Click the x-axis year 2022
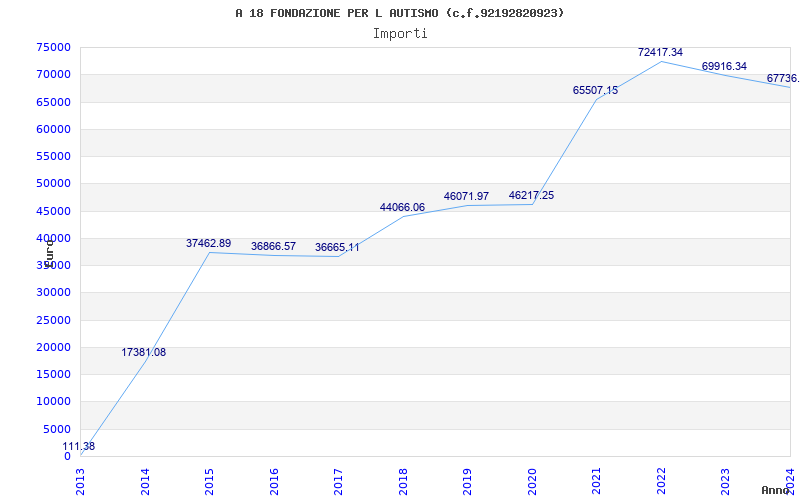Image resolution: width=800 pixels, height=500 pixels. click(662, 482)
